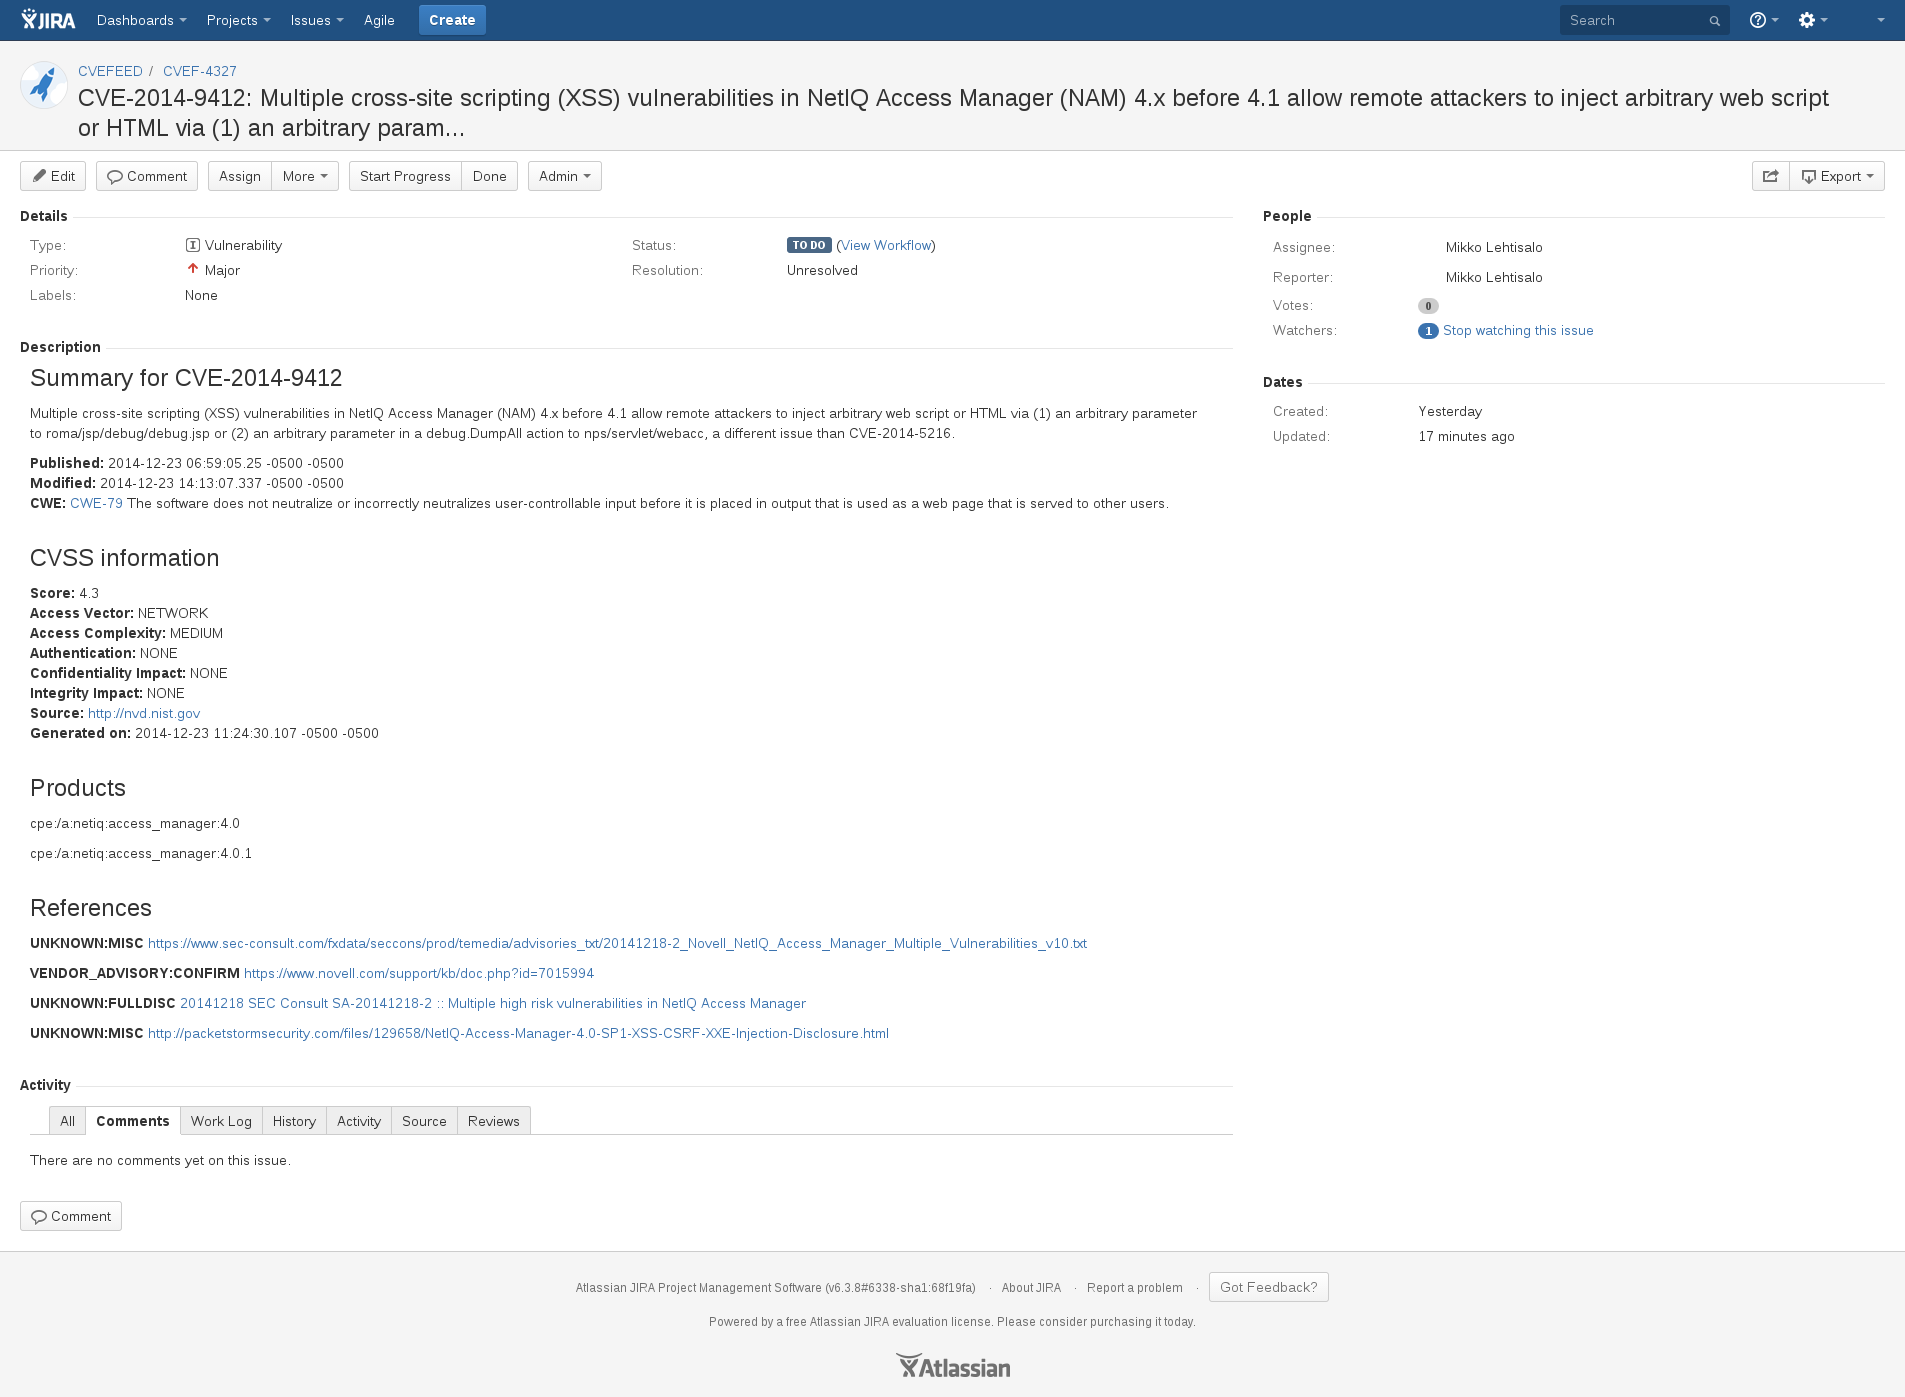1905x1397 pixels.
Task: Click the votes count badge
Action: click(x=1427, y=306)
